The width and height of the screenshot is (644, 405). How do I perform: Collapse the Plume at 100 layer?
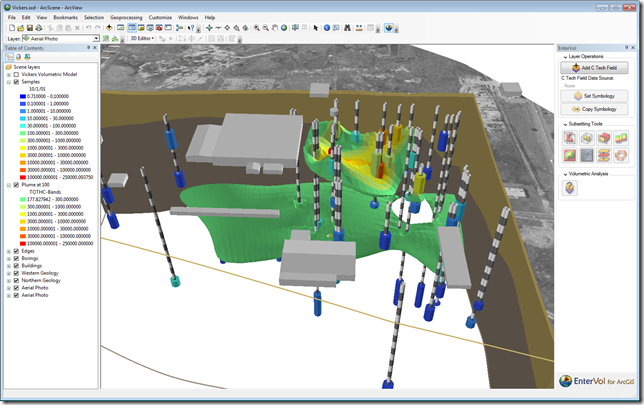8,185
